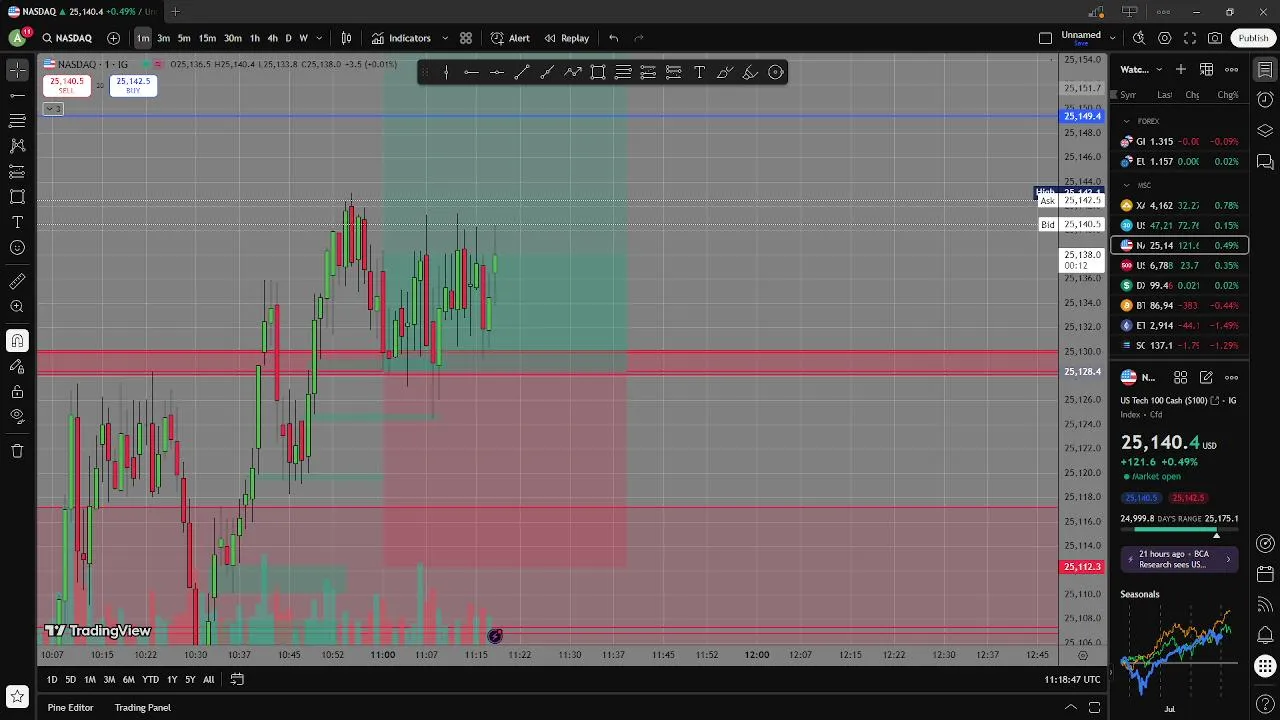Open indicator templates dropdown arrow
Viewport: 1280px width, 720px height.
(445, 38)
